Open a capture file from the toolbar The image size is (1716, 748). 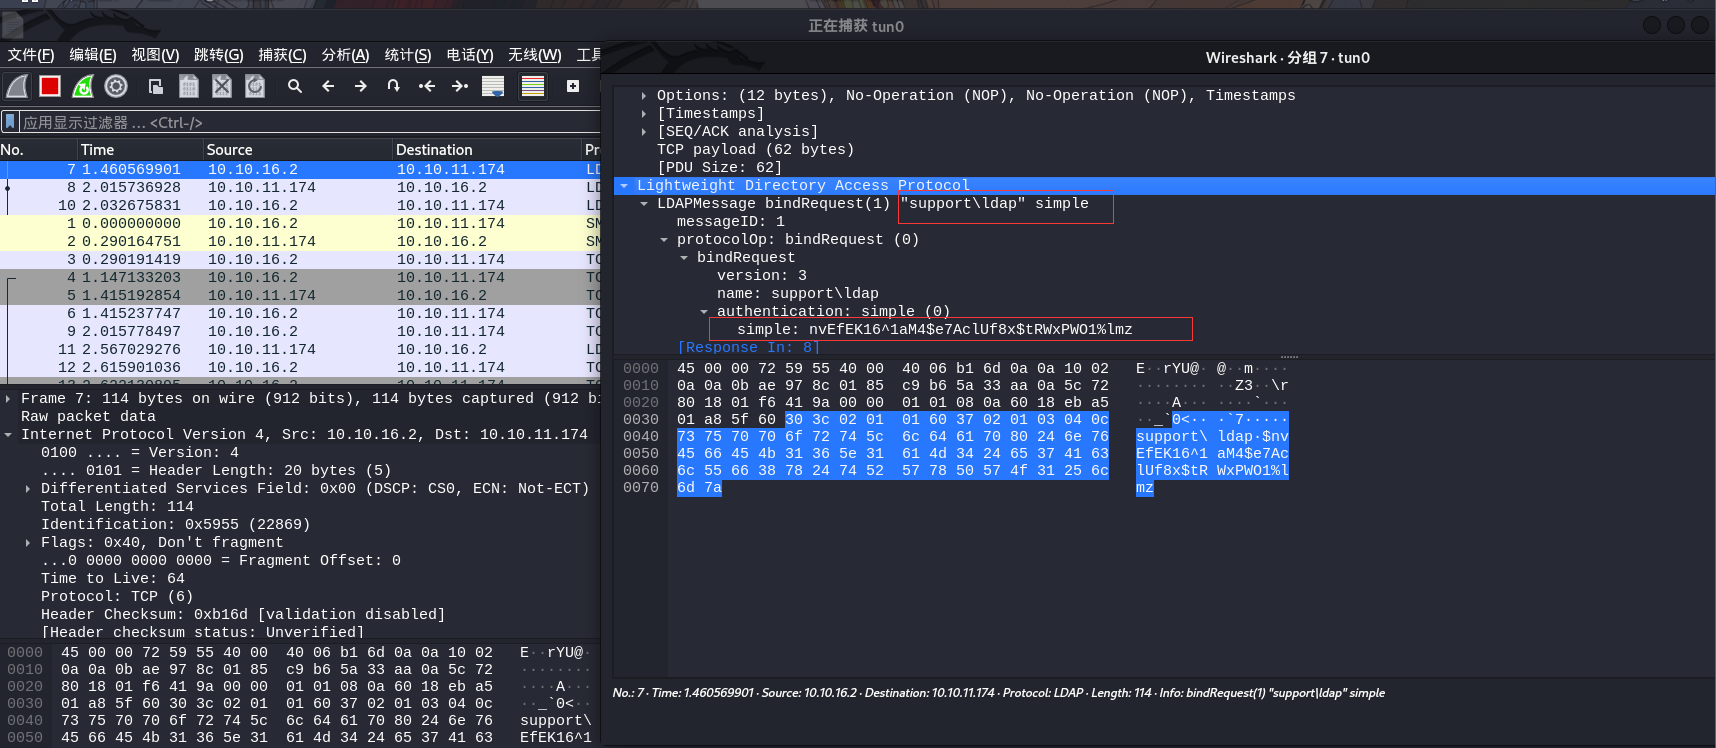tap(155, 87)
